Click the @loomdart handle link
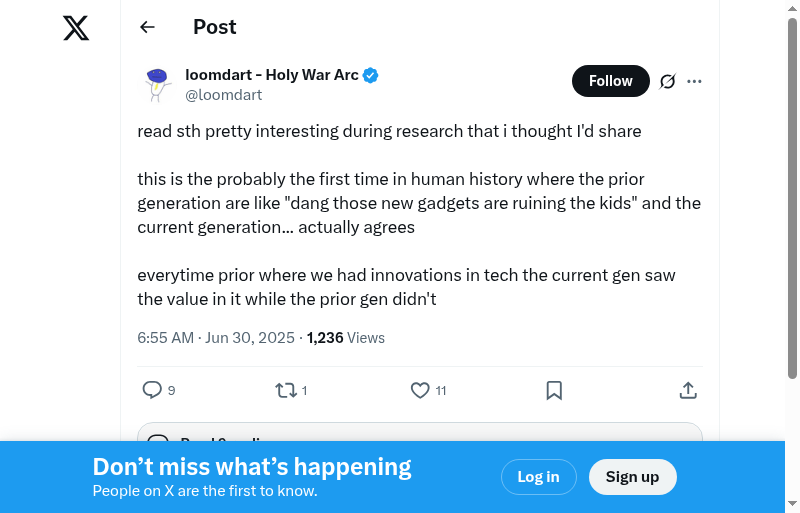 click(223, 95)
